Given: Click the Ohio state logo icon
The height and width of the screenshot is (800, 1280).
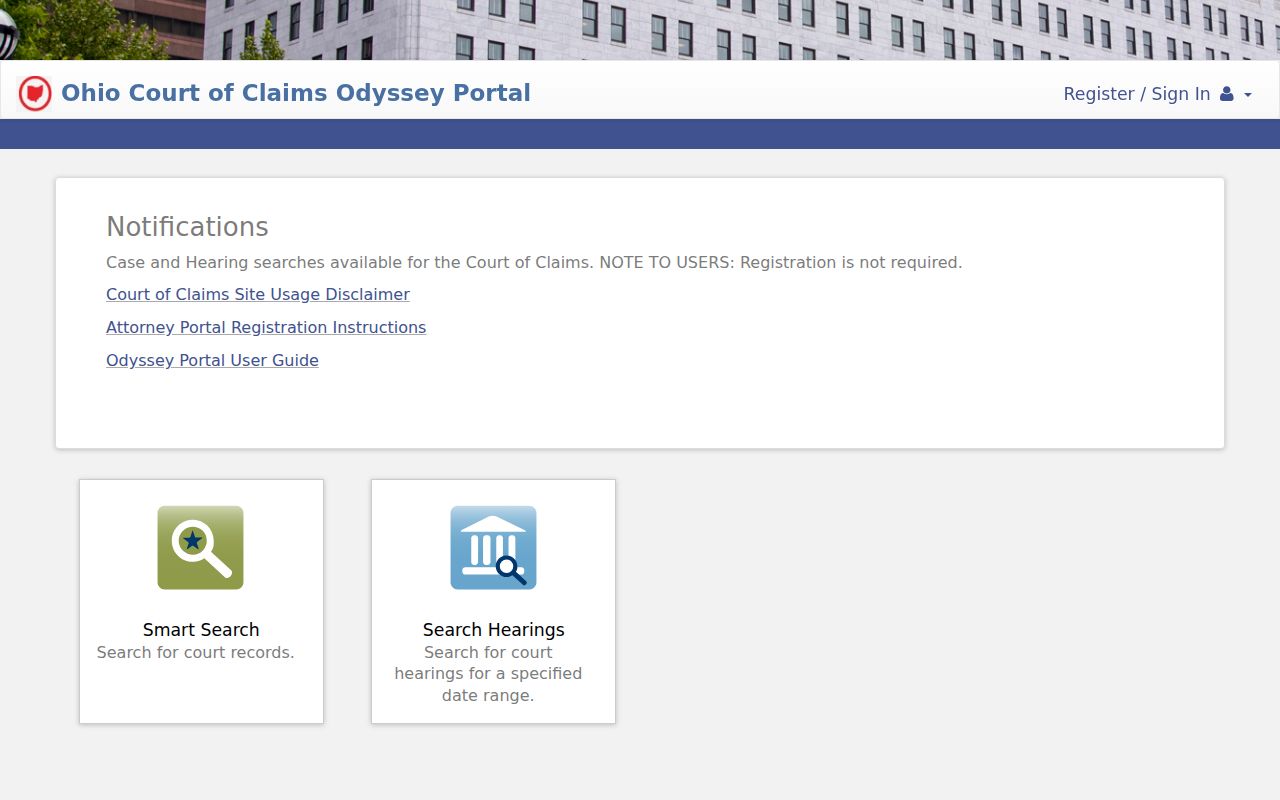Looking at the screenshot, I should pos(35,93).
